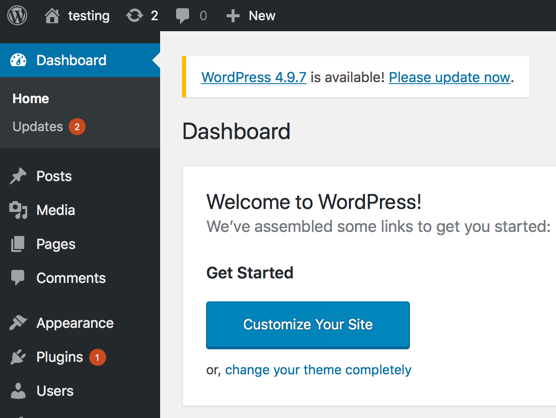Select the Dashboard sidebar menu item
This screenshot has height=418, width=556.
80,60
